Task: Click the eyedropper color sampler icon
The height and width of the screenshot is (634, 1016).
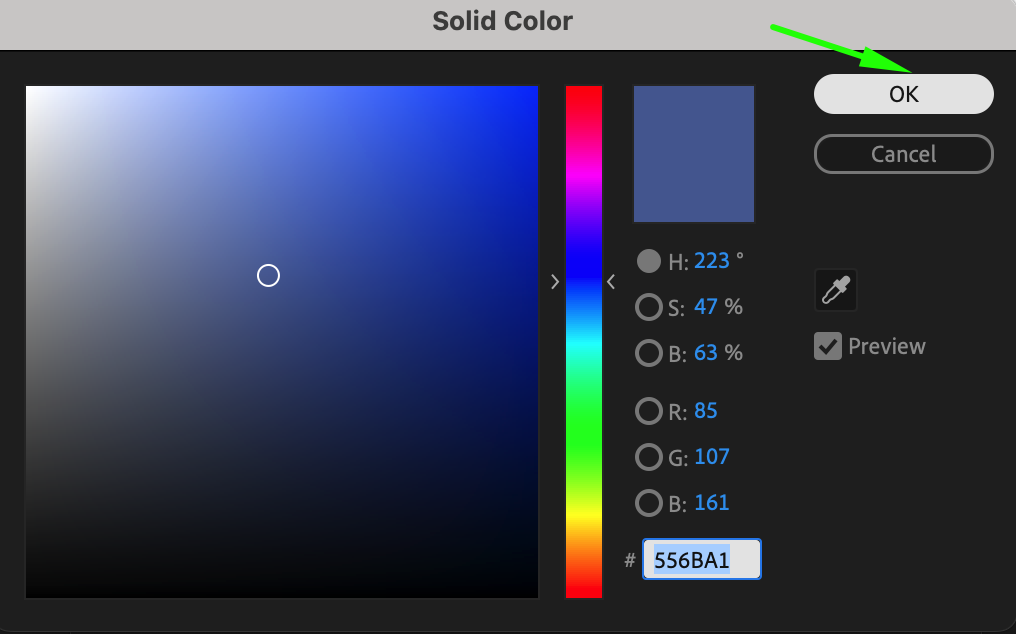Action: click(x=835, y=290)
